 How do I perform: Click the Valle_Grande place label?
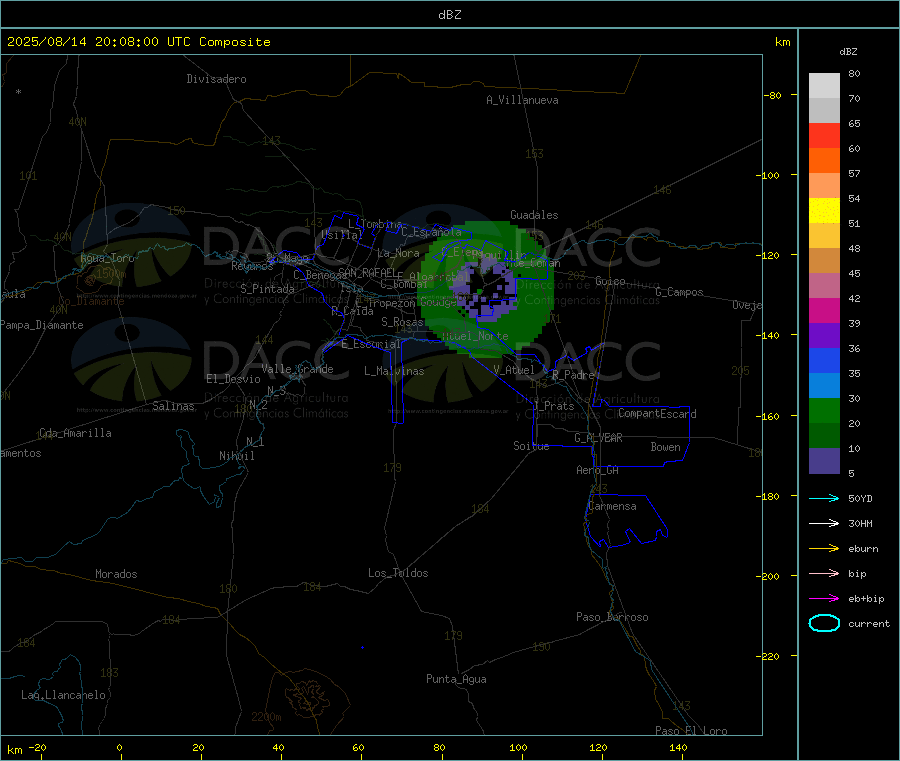[x=297, y=369]
